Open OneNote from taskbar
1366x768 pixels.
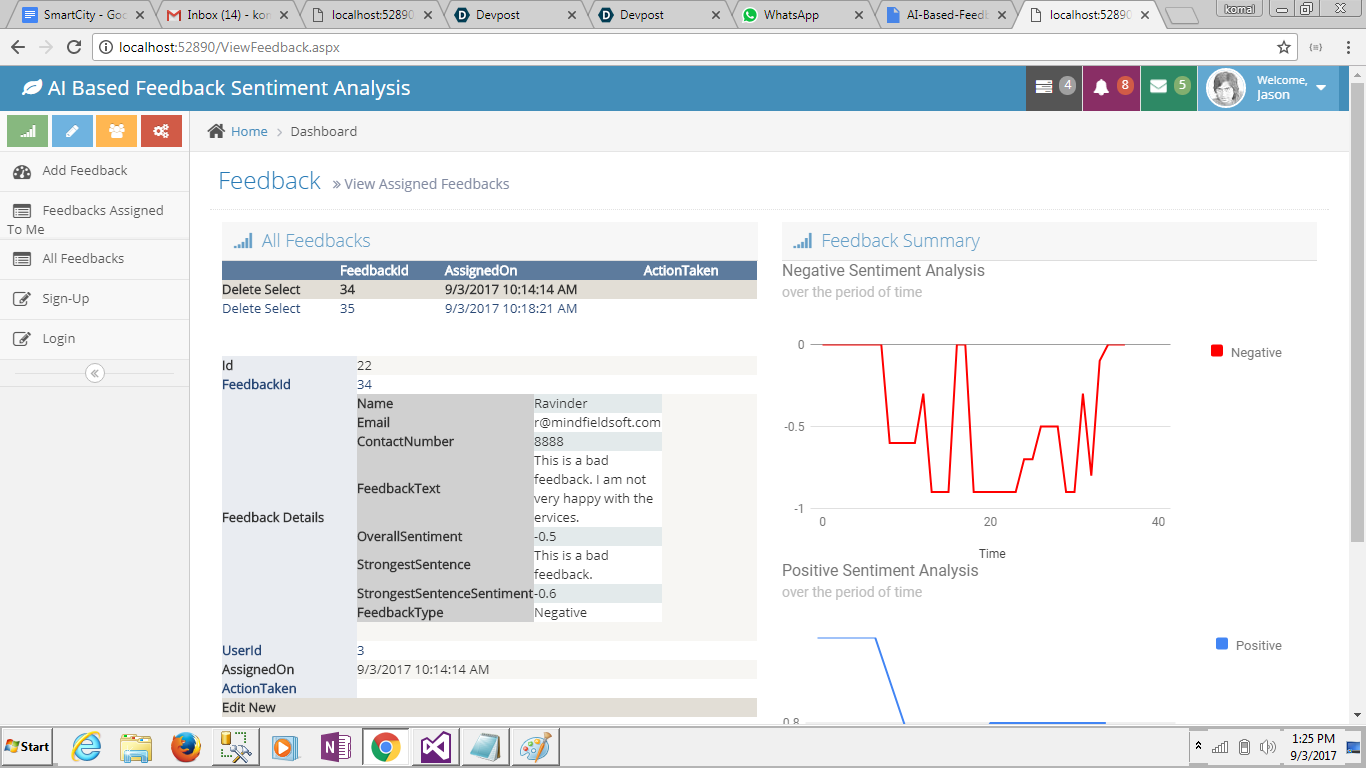tap(335, 747)
